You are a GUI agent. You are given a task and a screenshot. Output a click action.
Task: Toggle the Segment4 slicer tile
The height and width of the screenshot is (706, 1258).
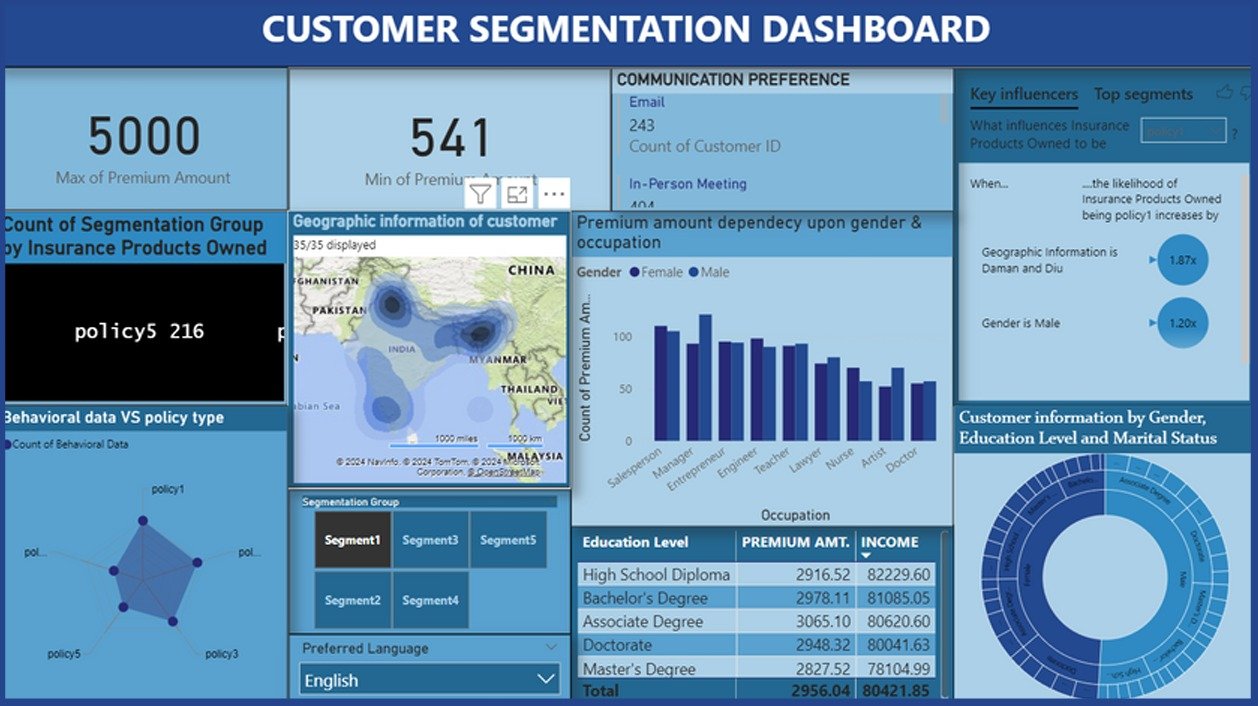coord(430,600)
